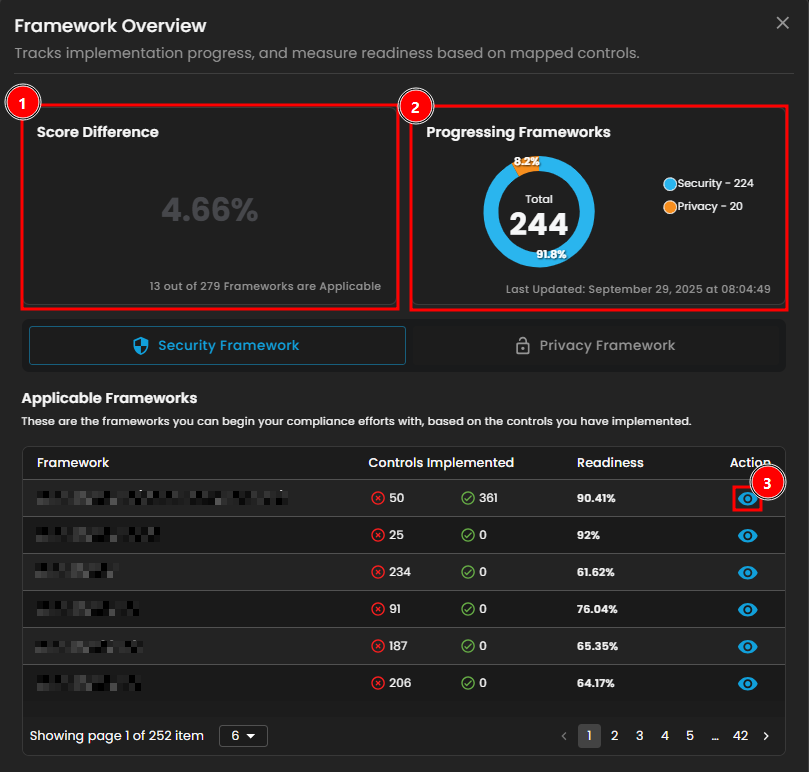Click eye icon in 61.62% readiness row
This screenshot has height=772, width=809.
747,573
